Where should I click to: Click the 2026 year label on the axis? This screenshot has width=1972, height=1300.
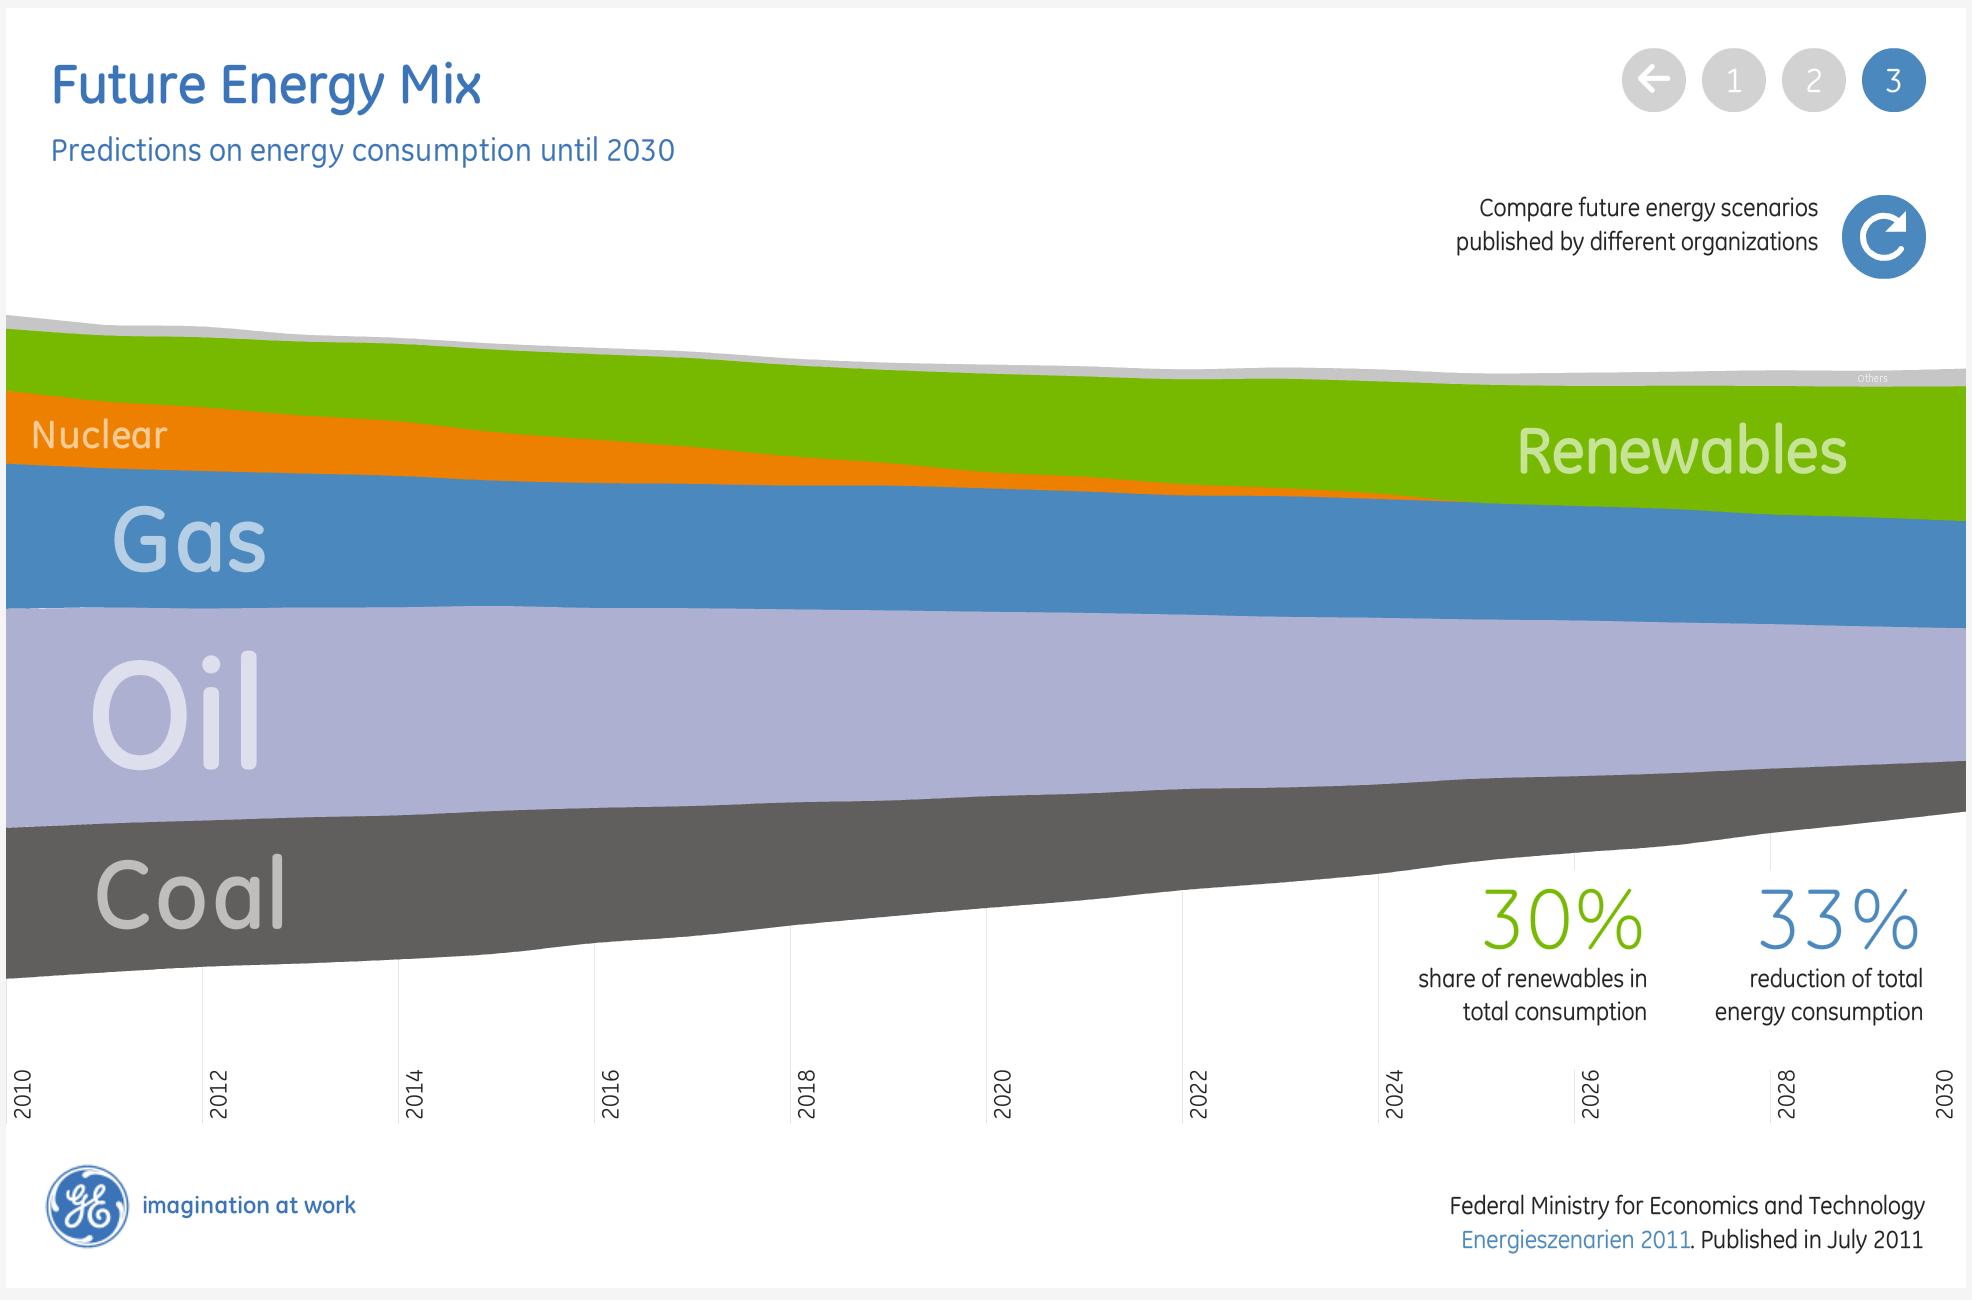(1591, 1093)
